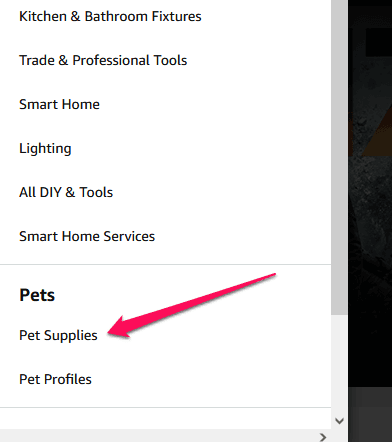Click the Pet Supplies link
Viewport: 392px width, 442px height.
58,335
